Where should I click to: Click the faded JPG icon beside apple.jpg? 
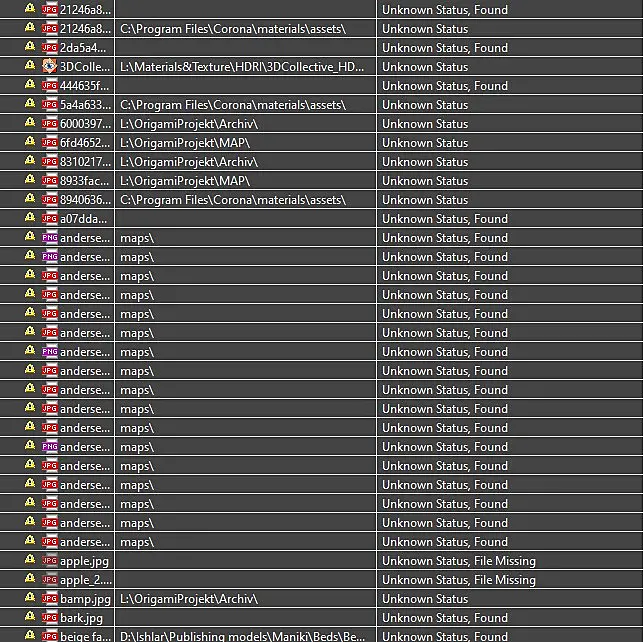point(49,561)
